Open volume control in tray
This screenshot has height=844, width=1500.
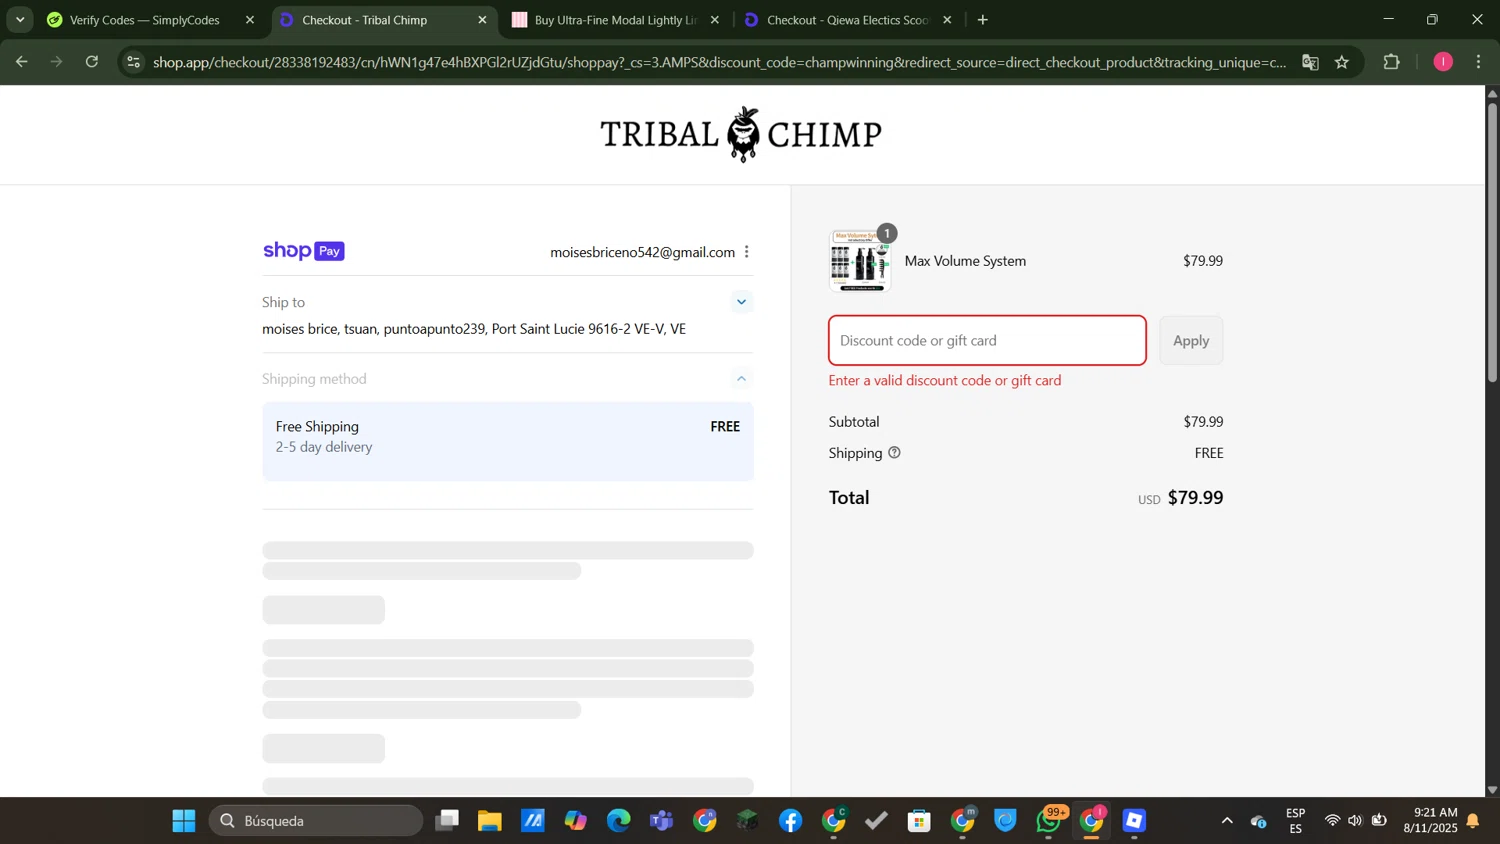[1355, 821]
